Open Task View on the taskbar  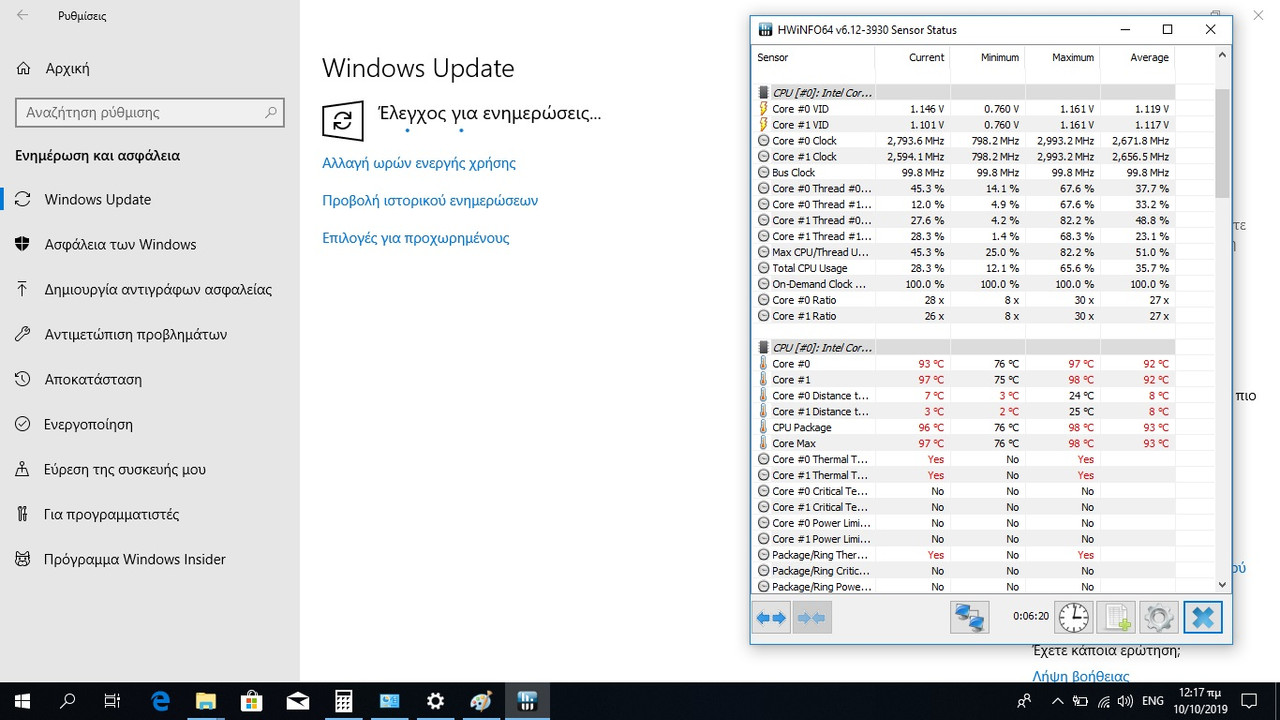tap(113, 701)
